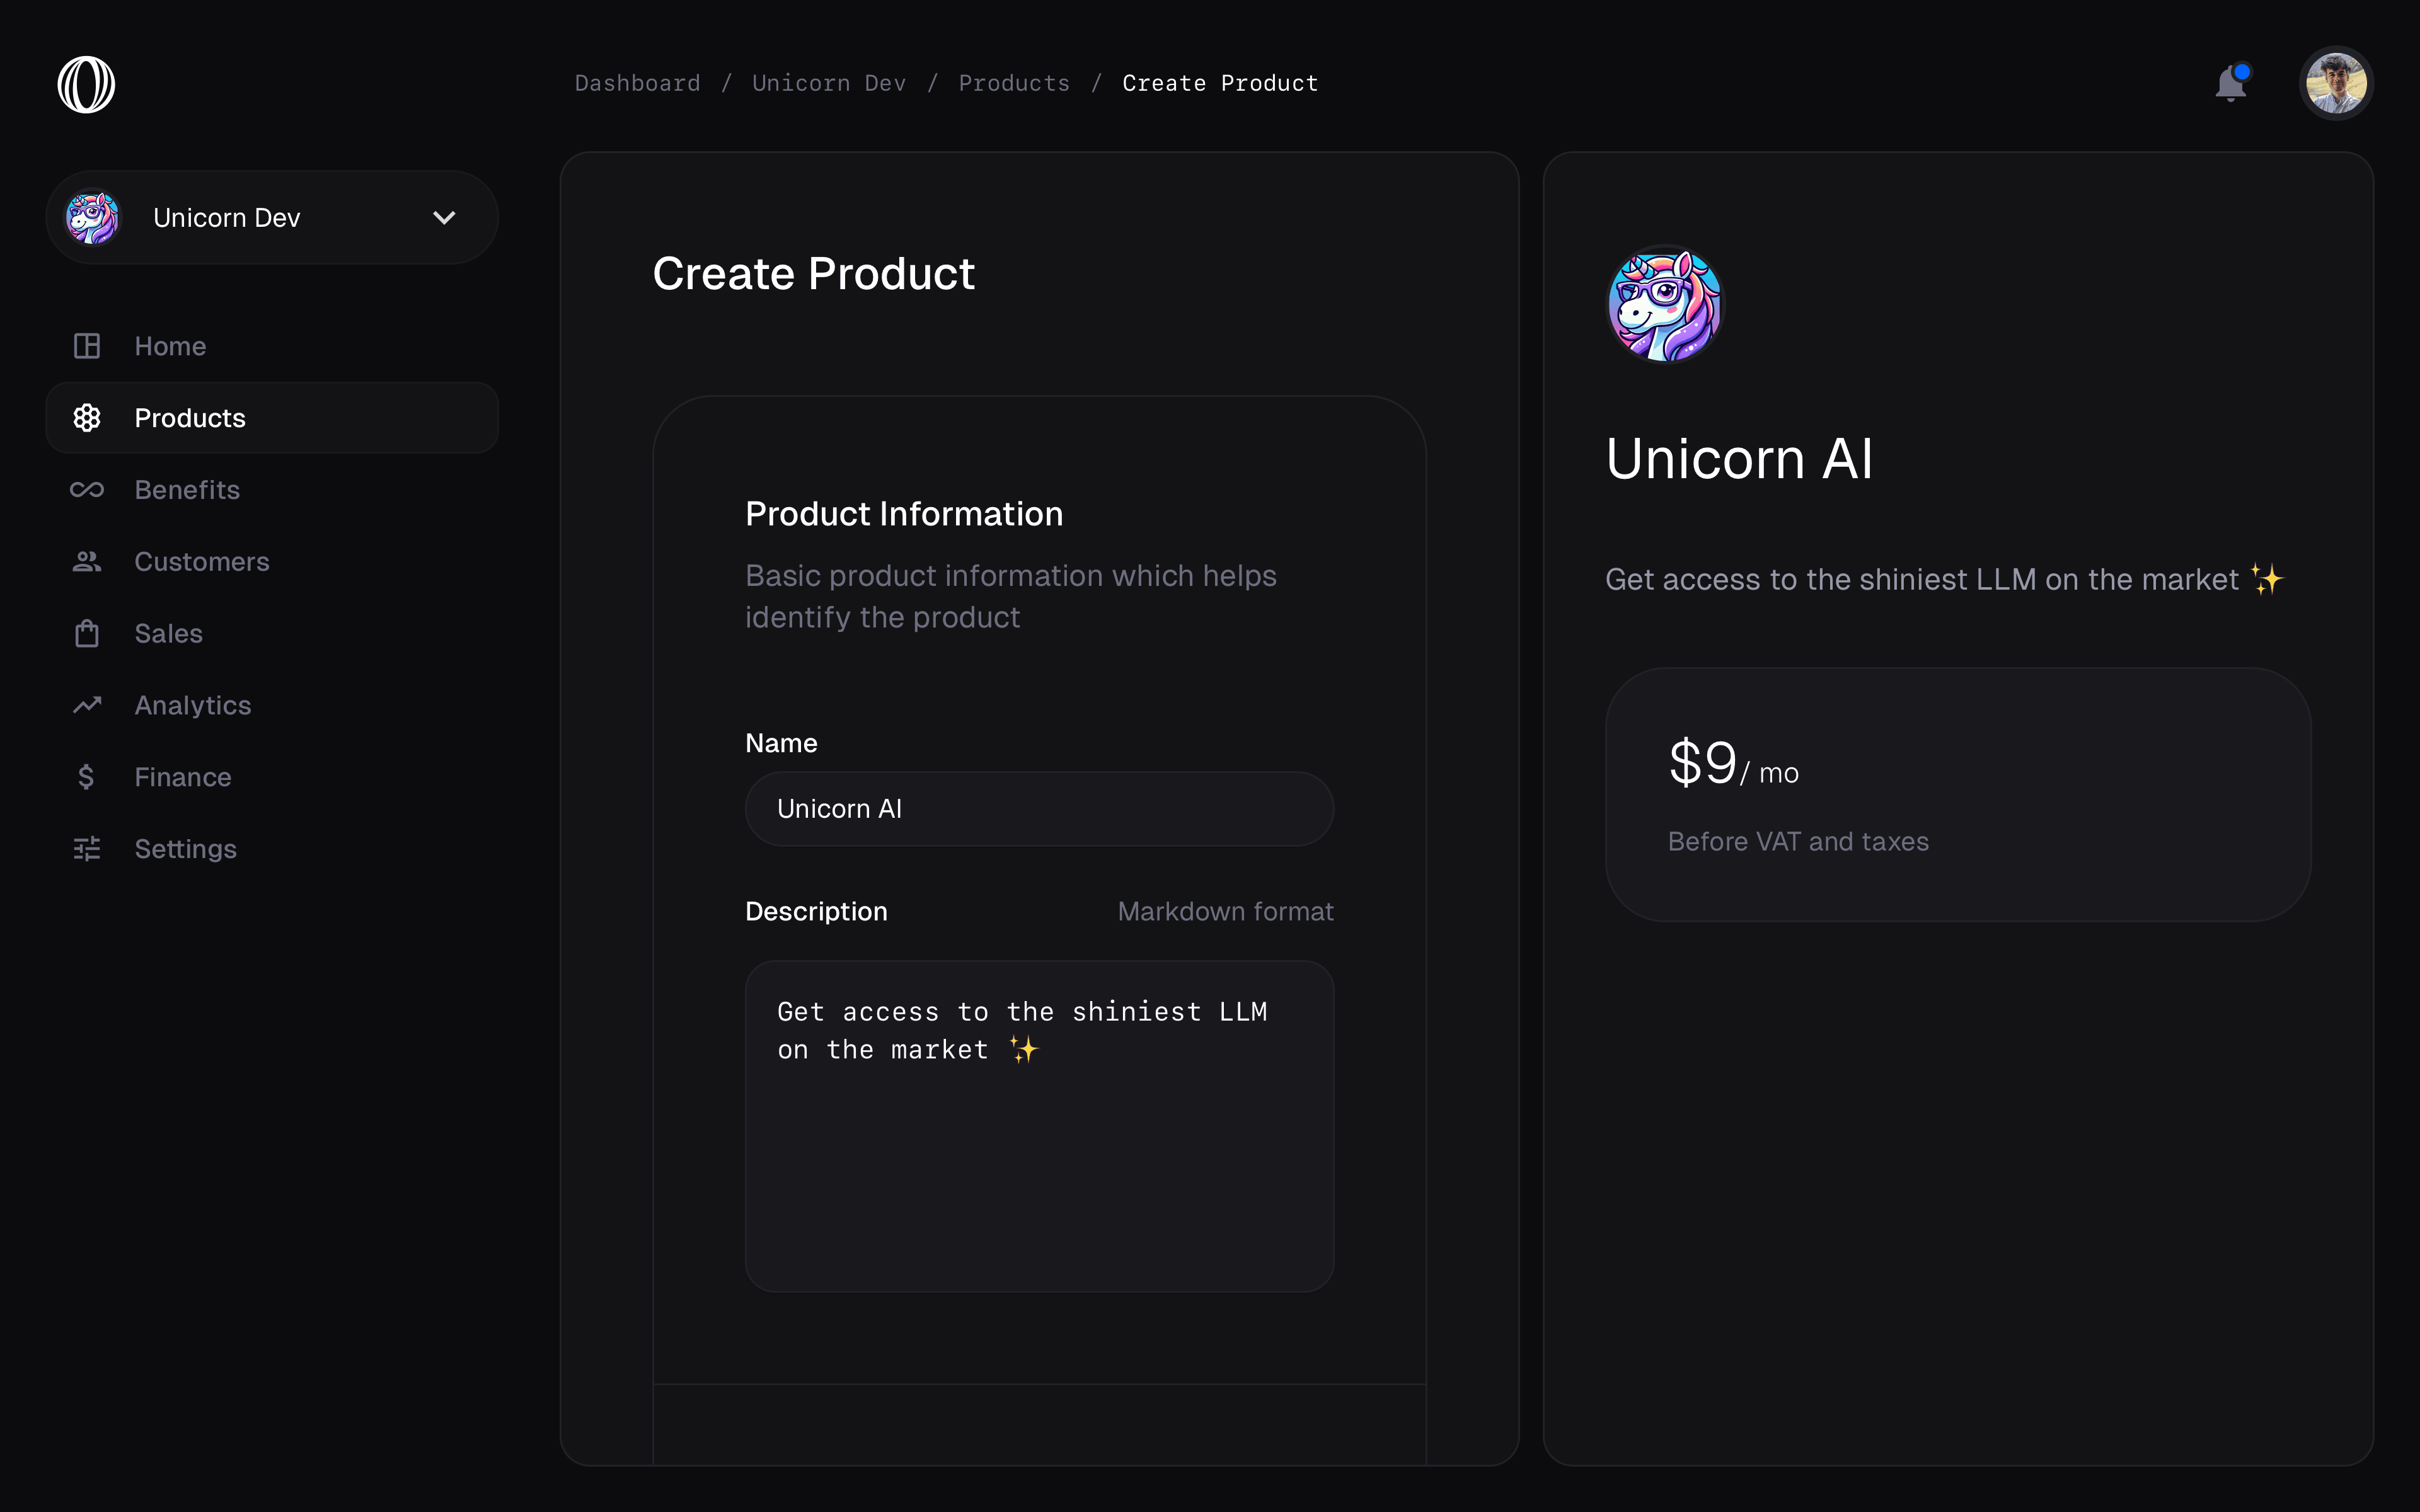Click the Settings sliders icon
This screenshot has width=2420, height=1512.
pyautogui.click(x=87, y=849)
